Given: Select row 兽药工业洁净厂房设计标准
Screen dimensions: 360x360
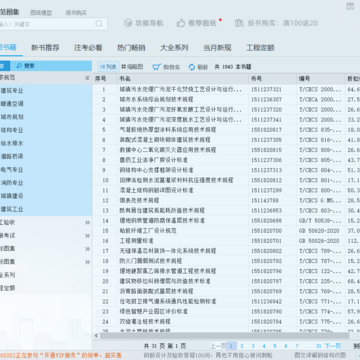Looking at the screenshot, I should coord(226,160).
